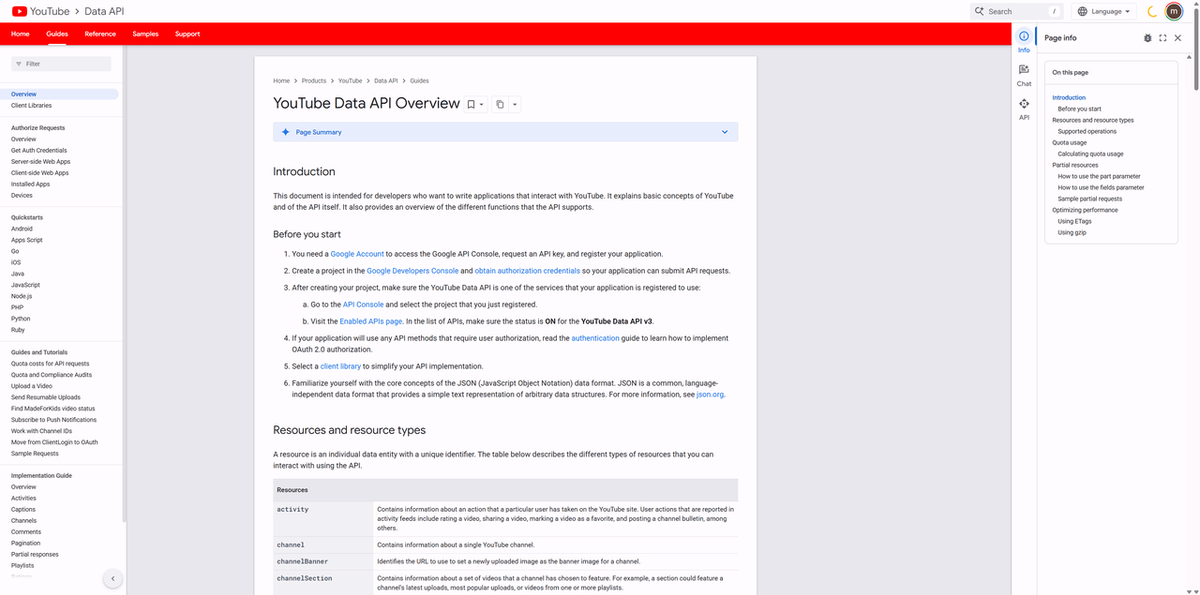Open the user account avatar menu
Screen dimensions: 1200x595
pyautogui.click(x=1174, y=11)
